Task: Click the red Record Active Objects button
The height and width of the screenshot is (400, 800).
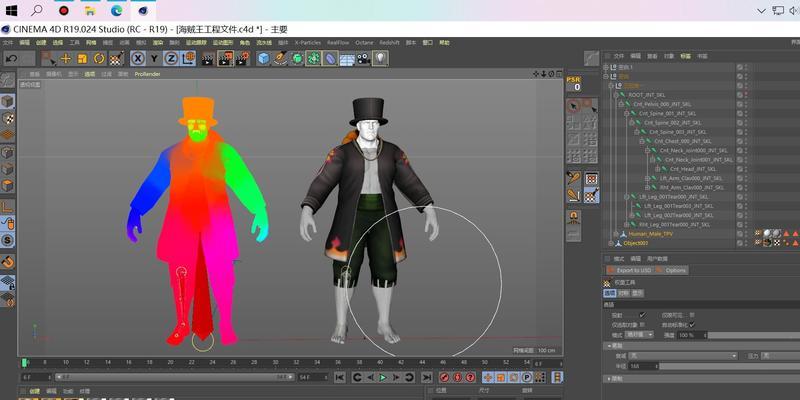Action: point(444,378)
